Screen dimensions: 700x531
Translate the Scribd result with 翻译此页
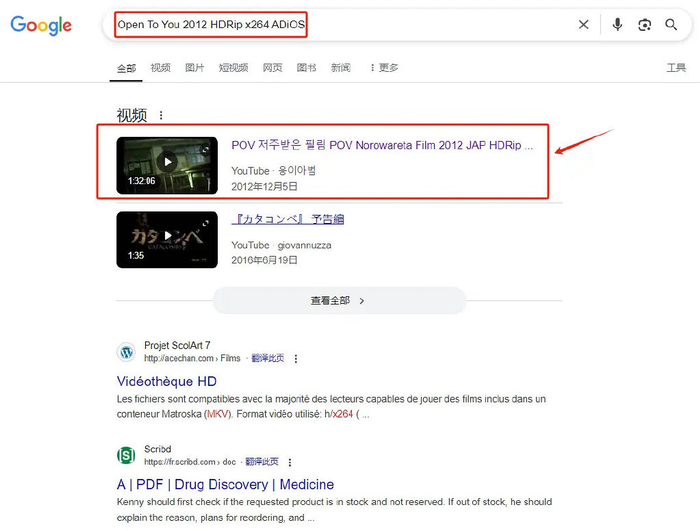262,462
